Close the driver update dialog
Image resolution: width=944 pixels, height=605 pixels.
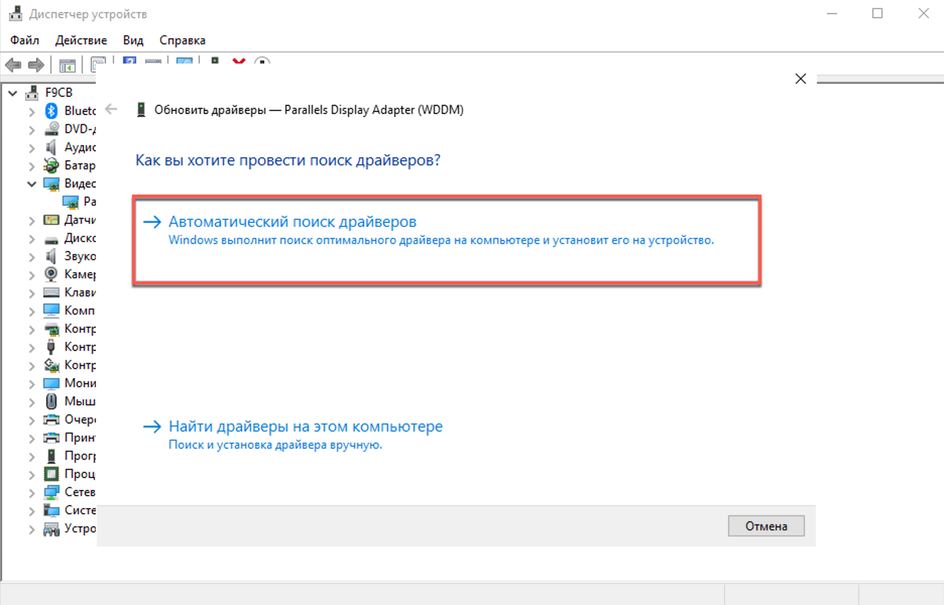(801, 79)
